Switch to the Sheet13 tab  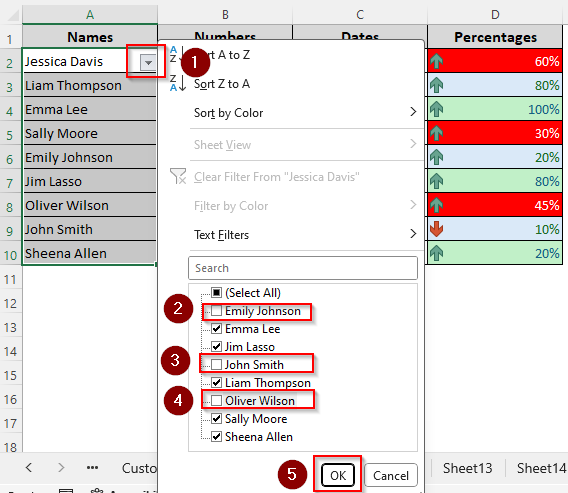click(x=467, y=468)
